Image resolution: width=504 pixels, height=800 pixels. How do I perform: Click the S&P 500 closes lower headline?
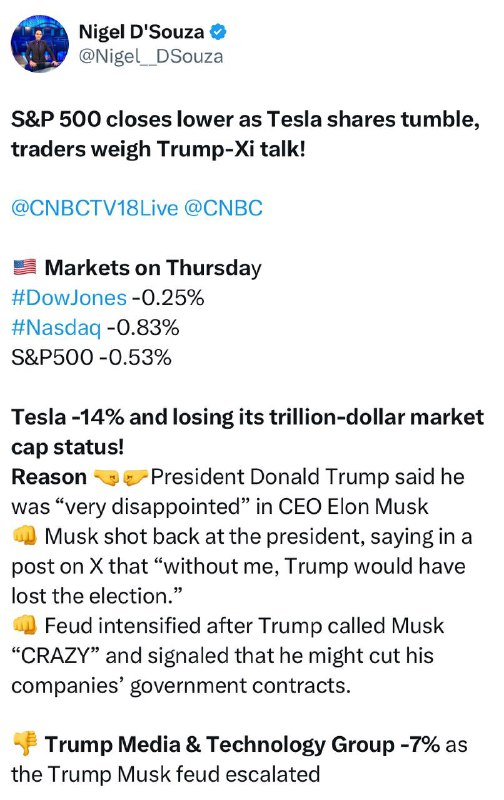[x=245, y=134]
